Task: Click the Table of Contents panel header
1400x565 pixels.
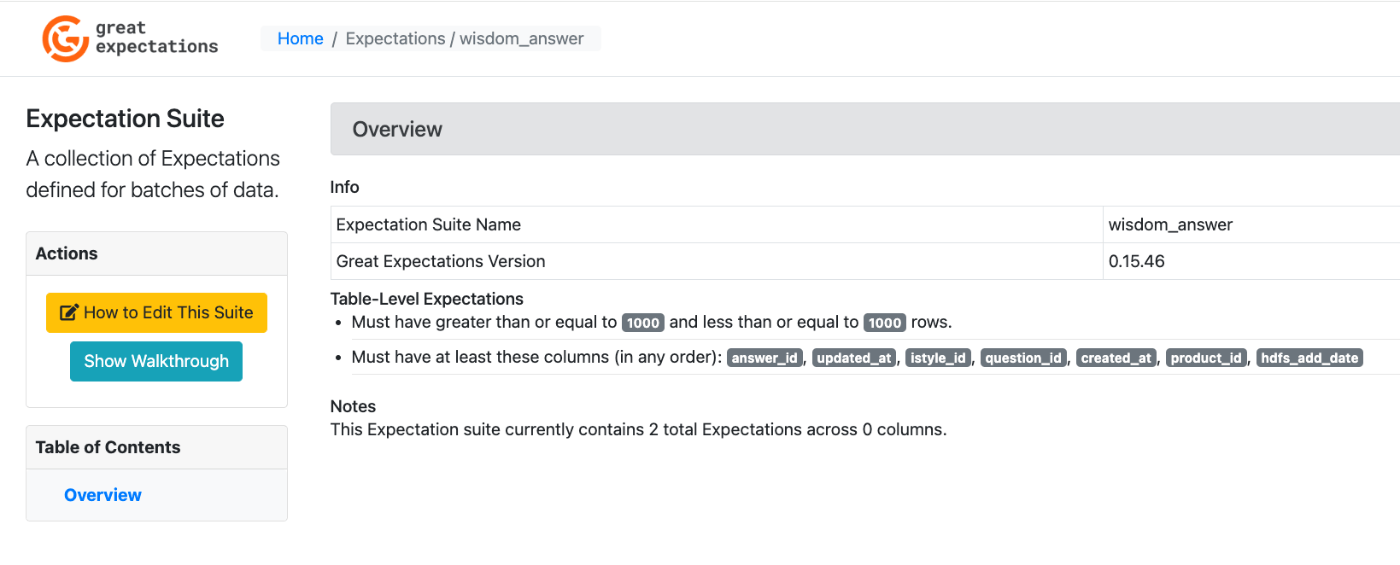Action: pyautogui.click(x=156, y=448)
